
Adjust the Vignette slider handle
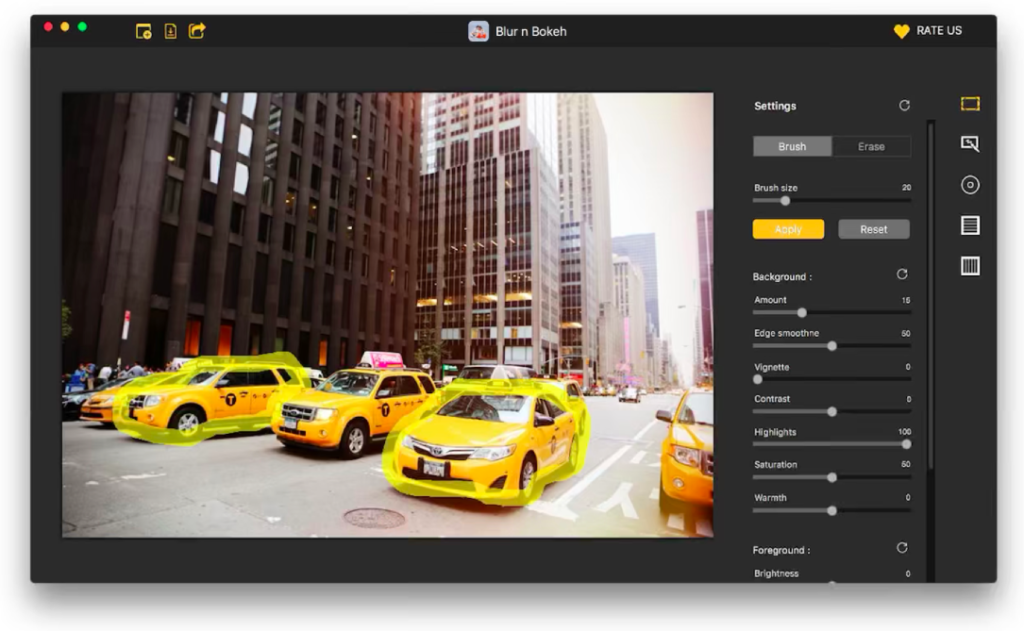pos(758,379)
